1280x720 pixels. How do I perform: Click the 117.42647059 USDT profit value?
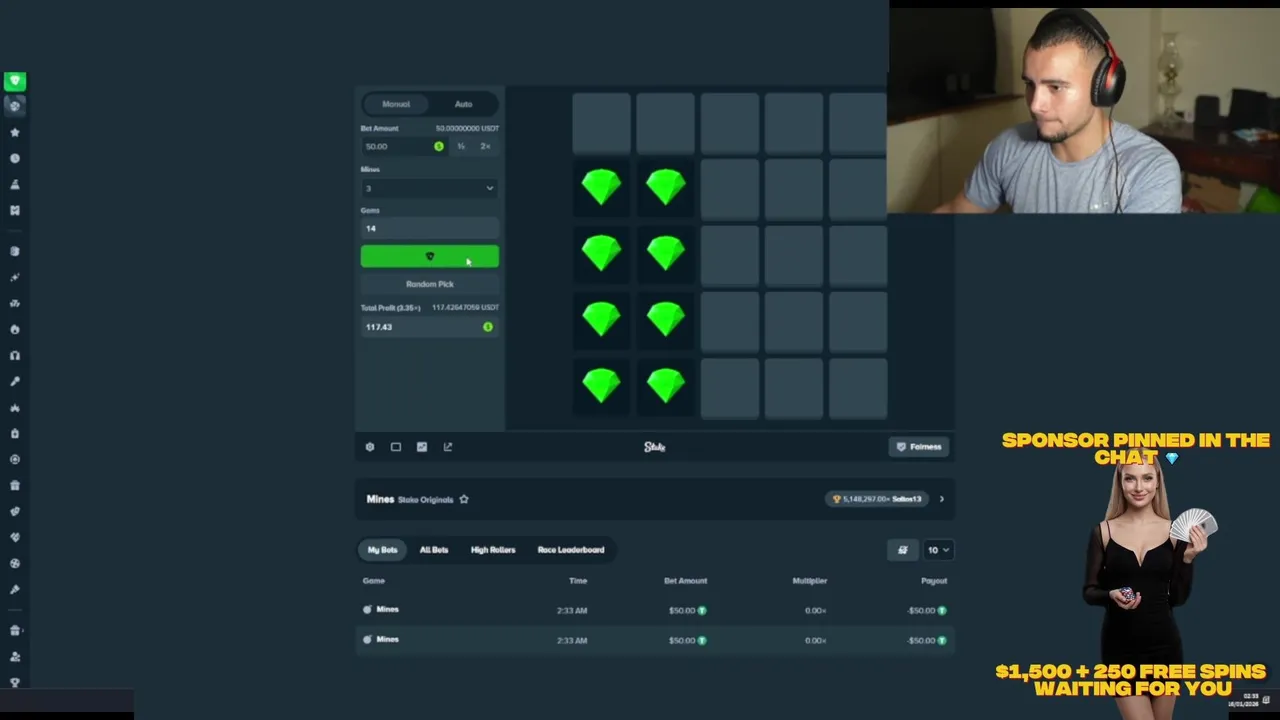click(x=465, y=308)
